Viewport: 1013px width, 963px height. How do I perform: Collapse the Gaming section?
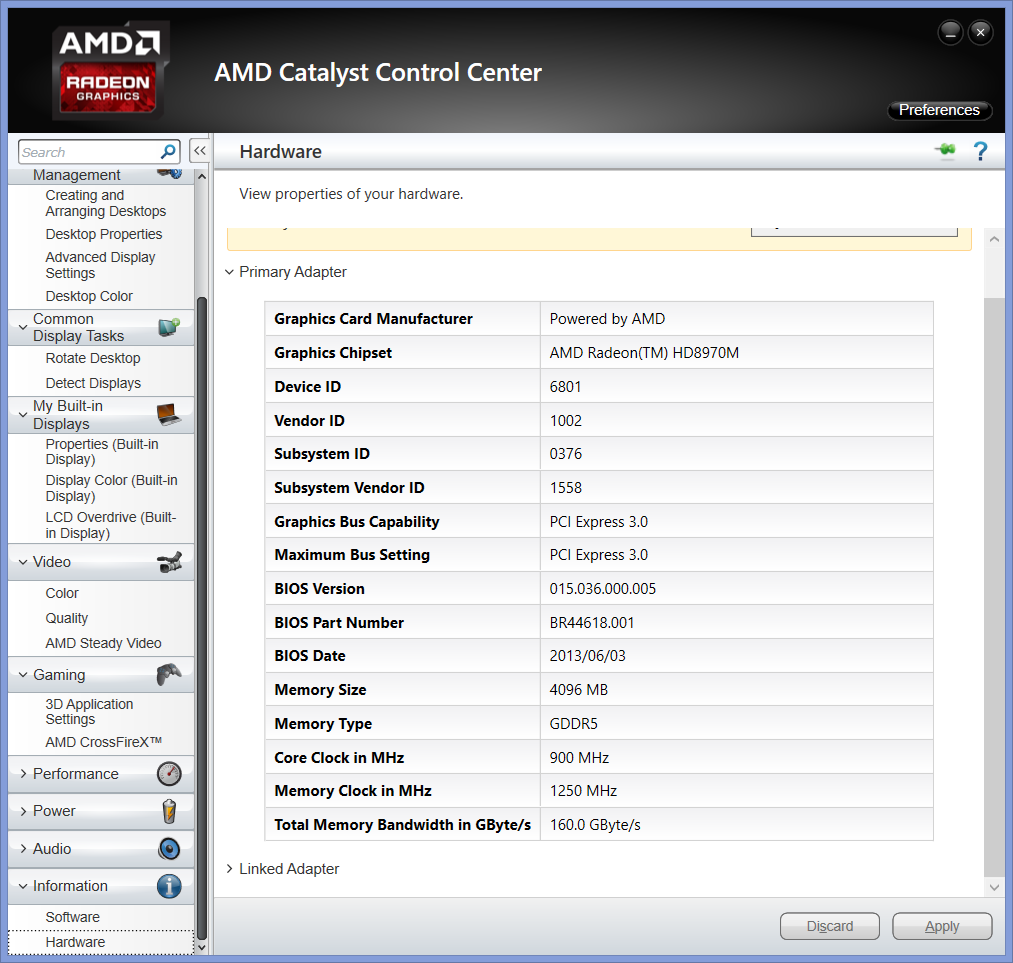point(23,675)
